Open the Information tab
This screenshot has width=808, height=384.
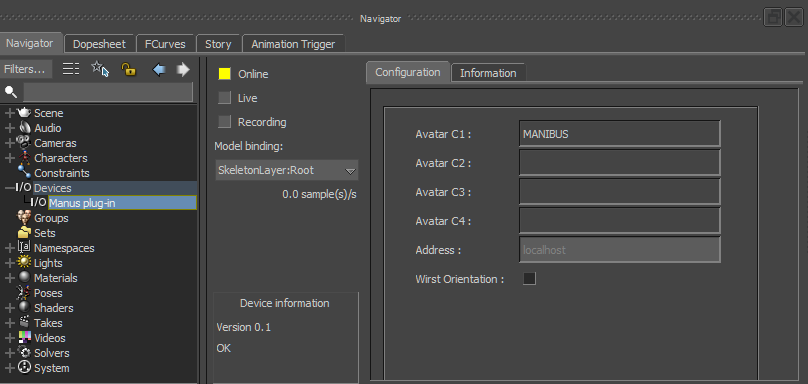click(x=488, y=73)
